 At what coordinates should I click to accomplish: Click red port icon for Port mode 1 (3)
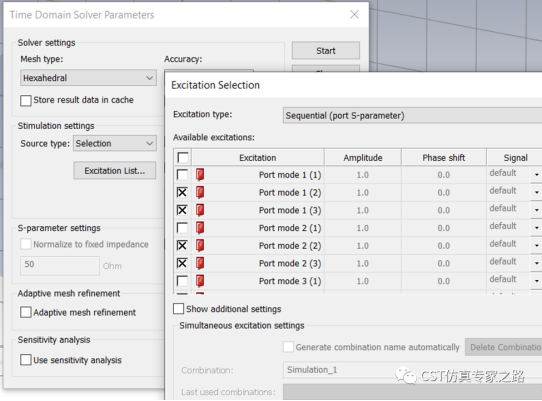click(x=200, y=210)
